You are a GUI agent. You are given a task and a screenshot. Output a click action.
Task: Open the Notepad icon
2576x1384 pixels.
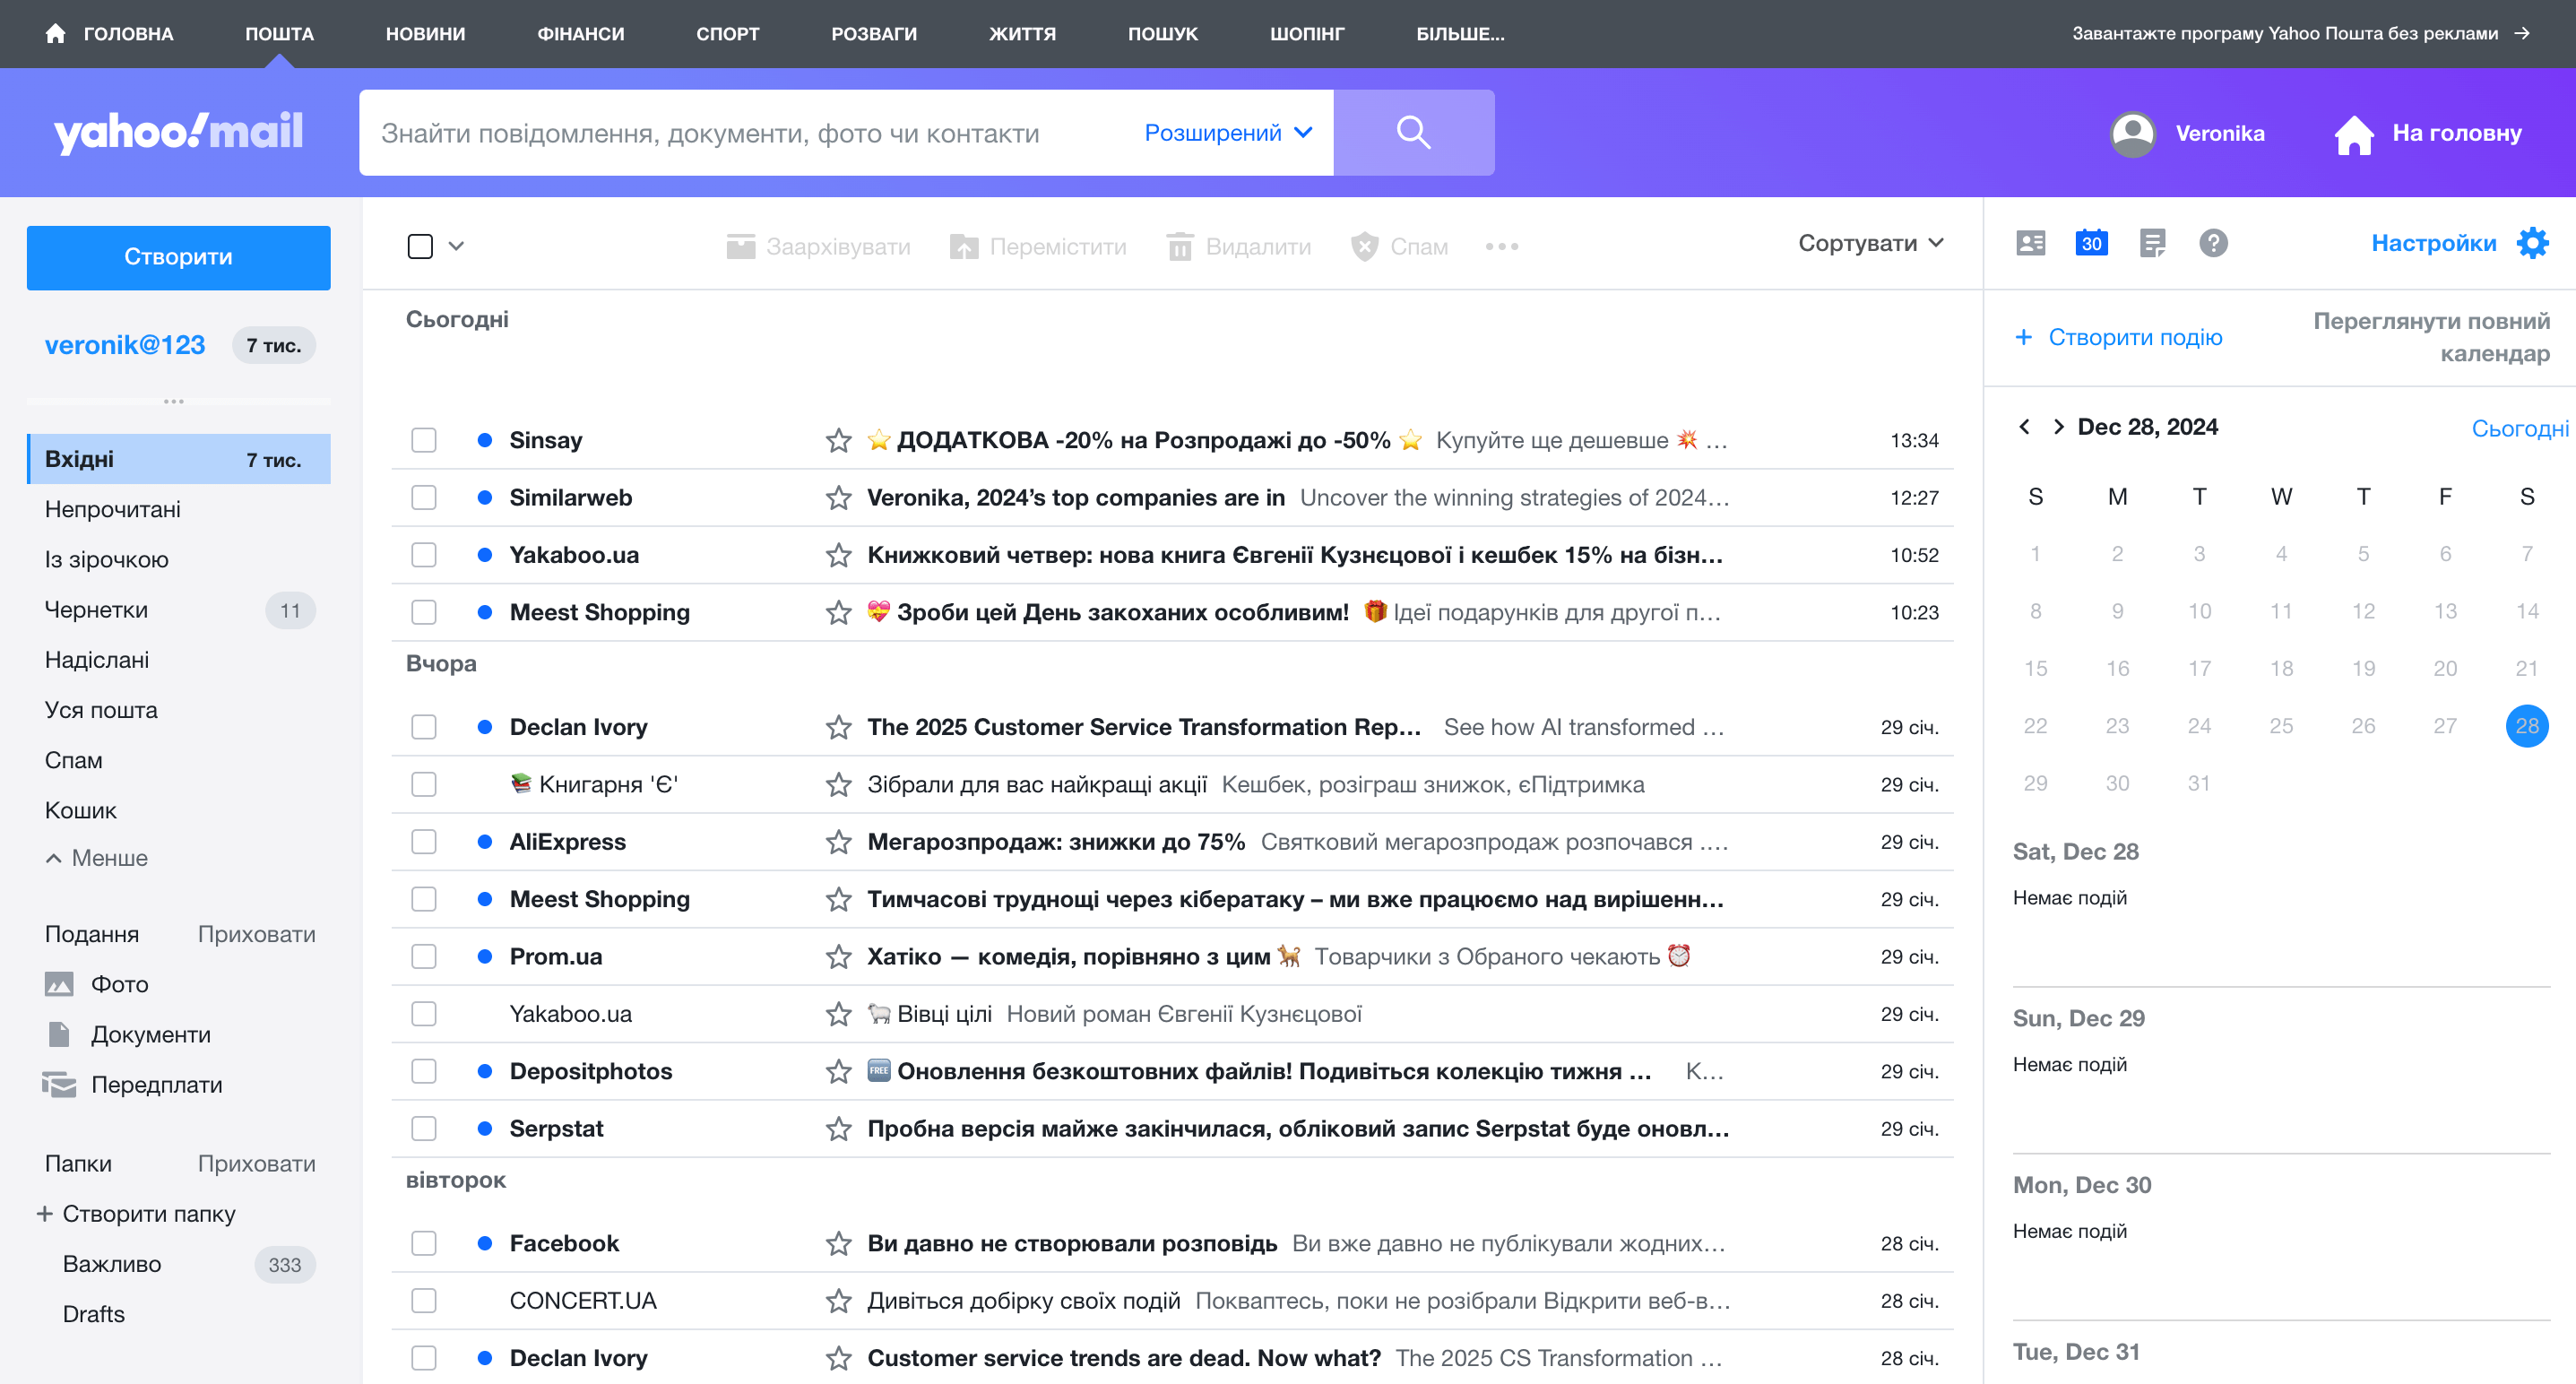pyautogui.click(x=2152, y=243)
